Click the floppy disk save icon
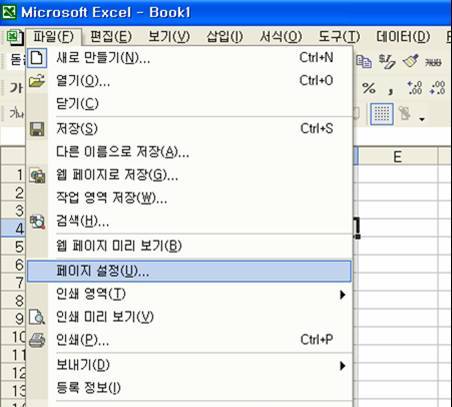 click(37, 129)
